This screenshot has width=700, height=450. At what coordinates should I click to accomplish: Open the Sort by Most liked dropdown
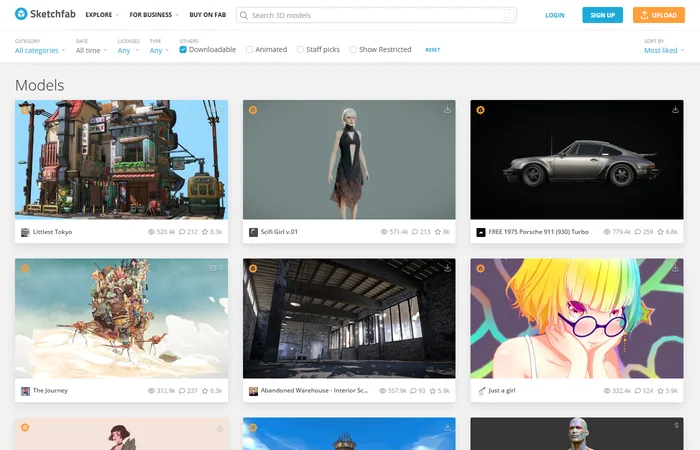[664, 50]
